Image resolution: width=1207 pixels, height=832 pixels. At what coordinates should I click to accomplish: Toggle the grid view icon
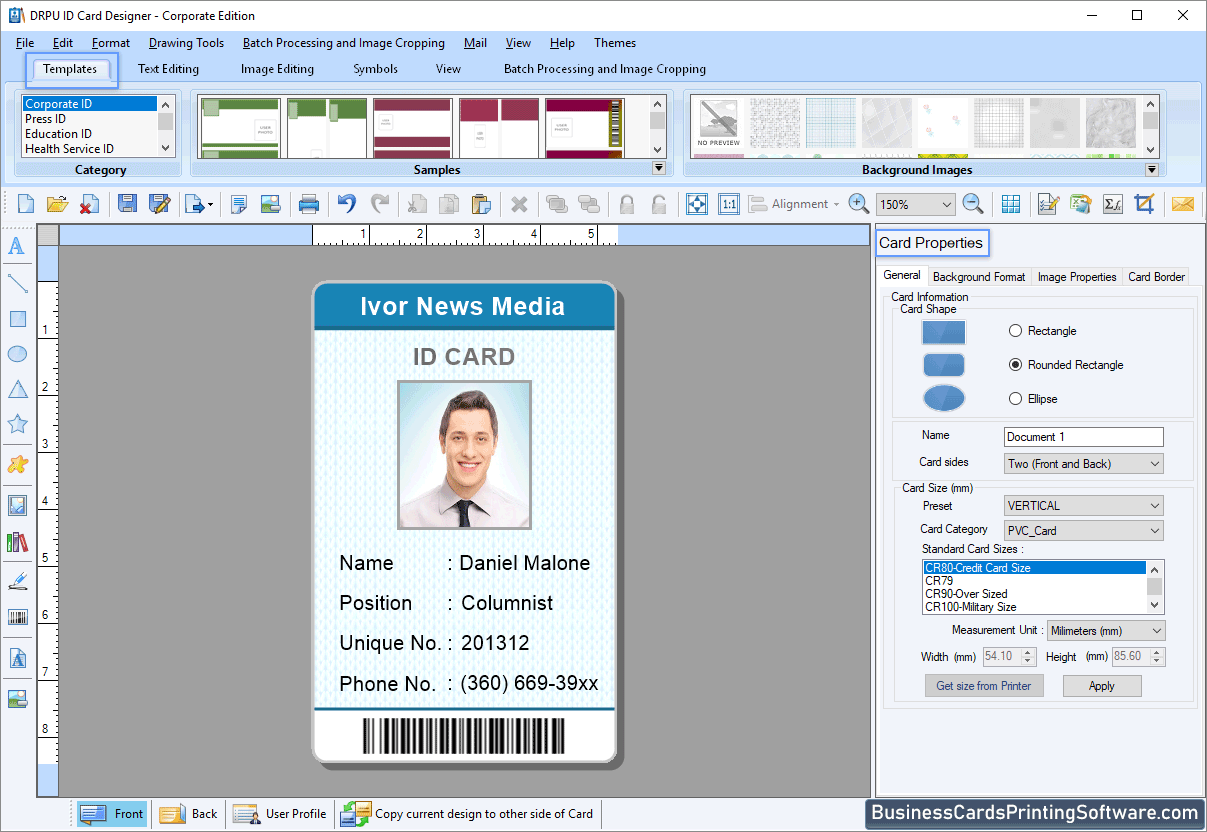1011,204
